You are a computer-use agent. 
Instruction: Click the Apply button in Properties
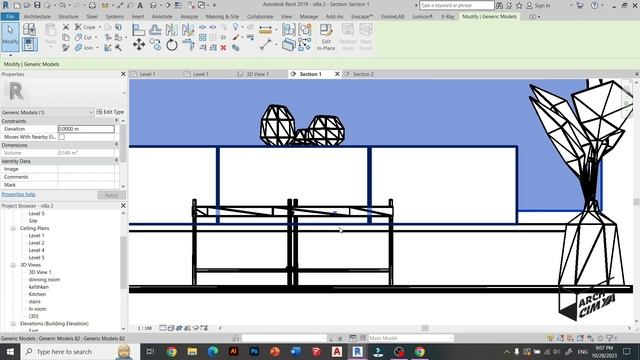111,195
